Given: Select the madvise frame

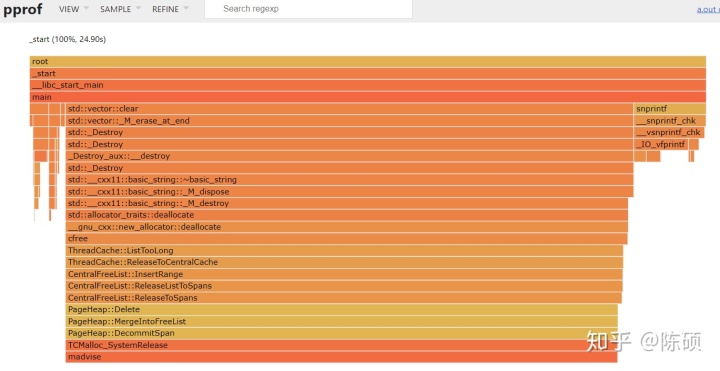Looking at the screenshot, I should point(342,357).
